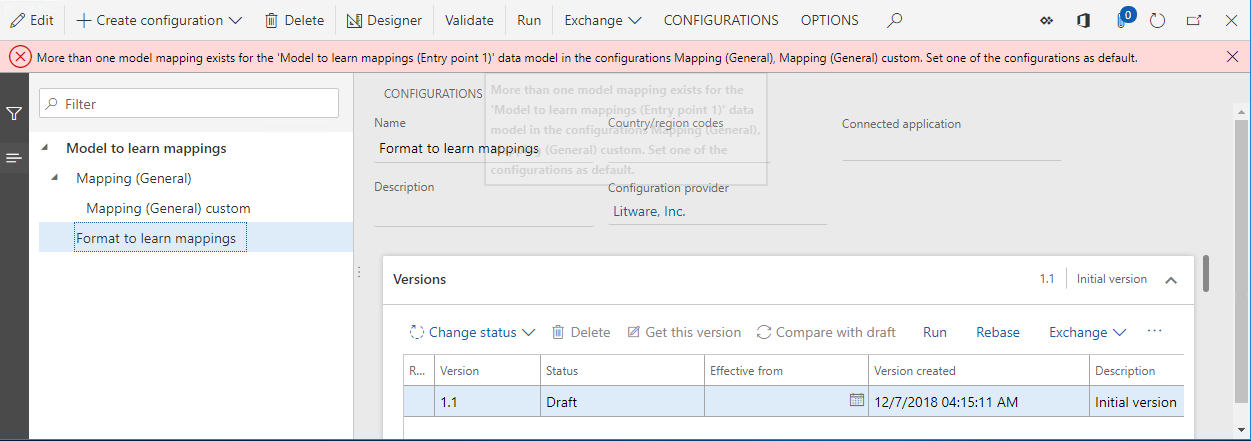Click the search magnifier icon in toolbar
Image resolution: width=1251 pixels, height=441 pixels.
[x=895, y=20]
